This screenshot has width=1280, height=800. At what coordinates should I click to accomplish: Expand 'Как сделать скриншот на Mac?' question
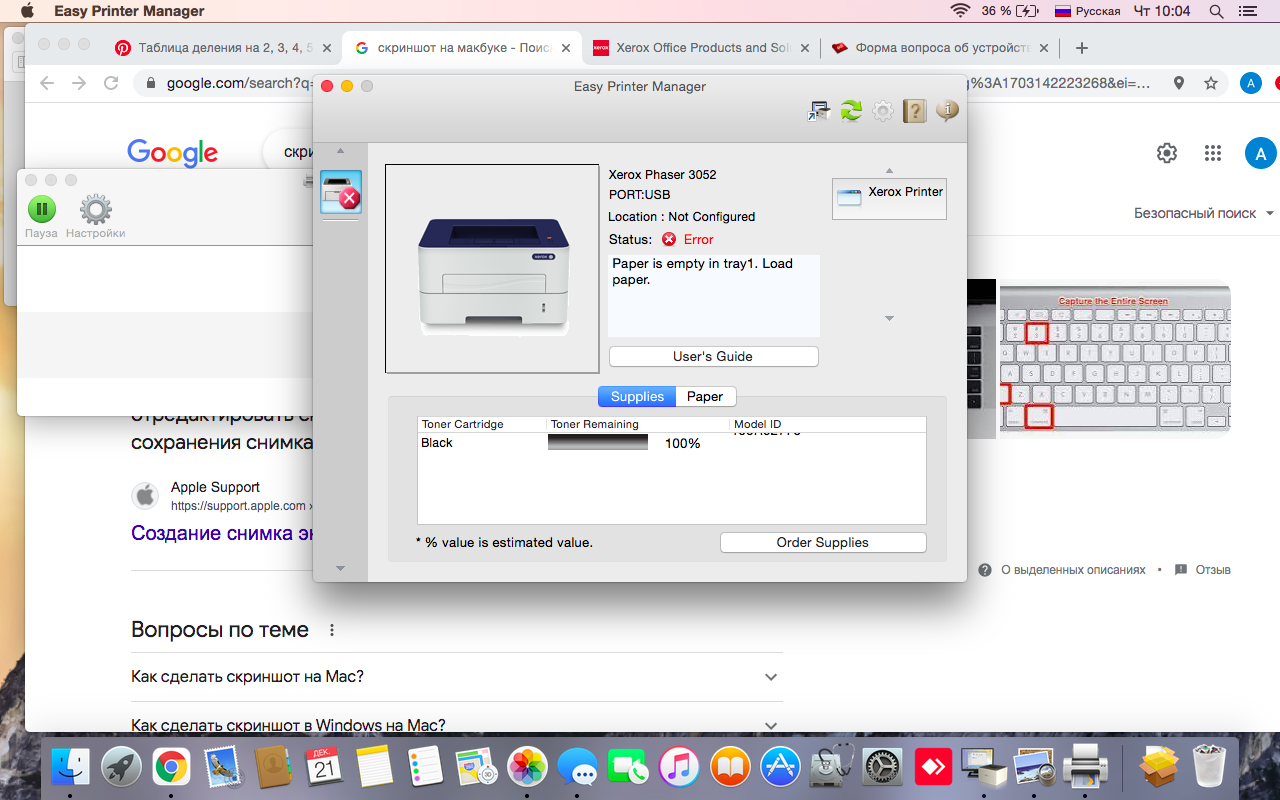[x=456, y=677]
